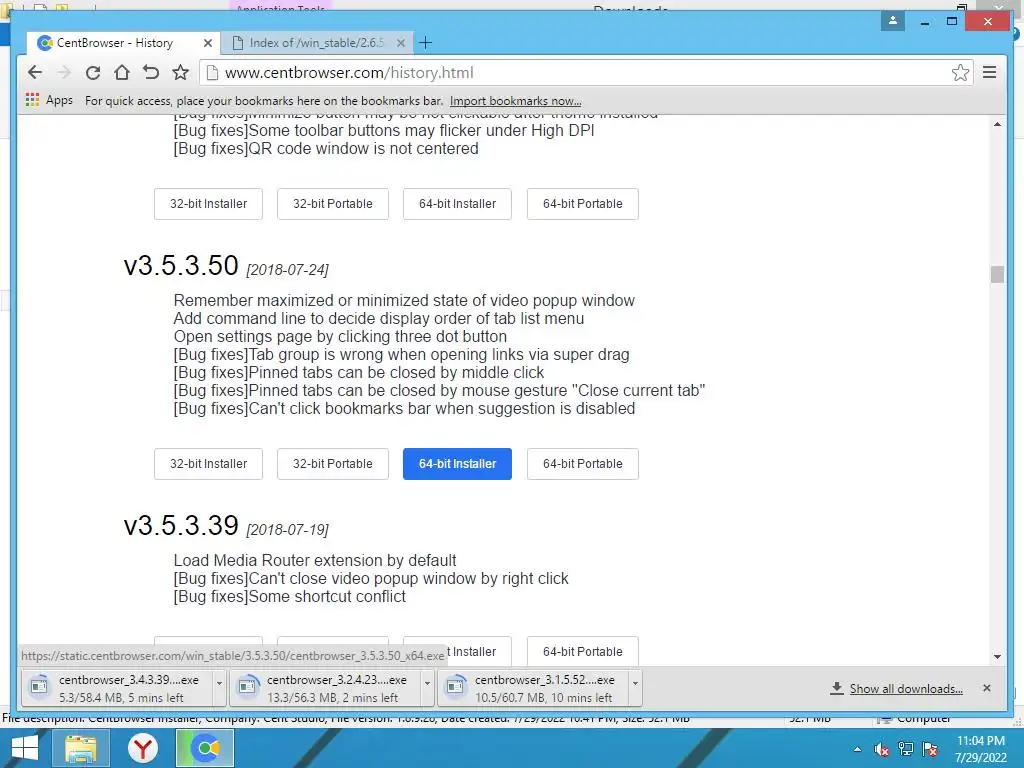
Task: Download the v3.5.3.50 32-bit Installer
Action: coord(208,464)
